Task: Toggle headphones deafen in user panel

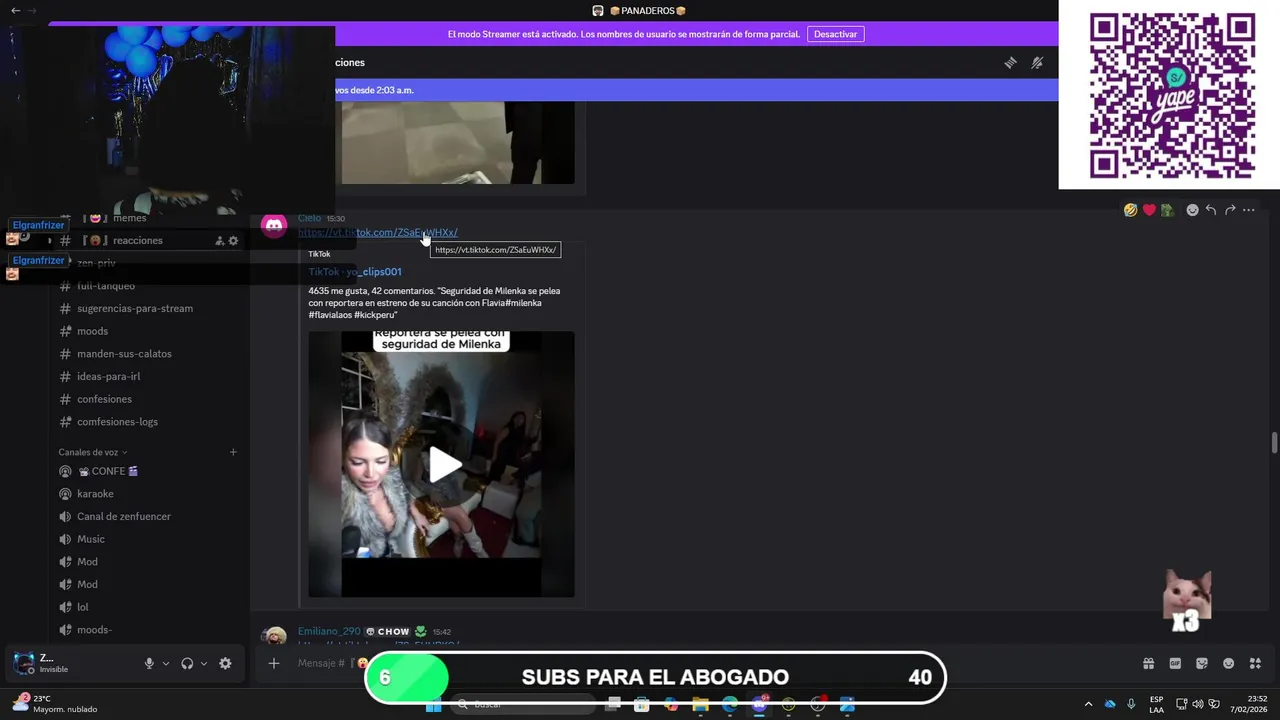Action: pyautogui.click(x=187, y=663)
